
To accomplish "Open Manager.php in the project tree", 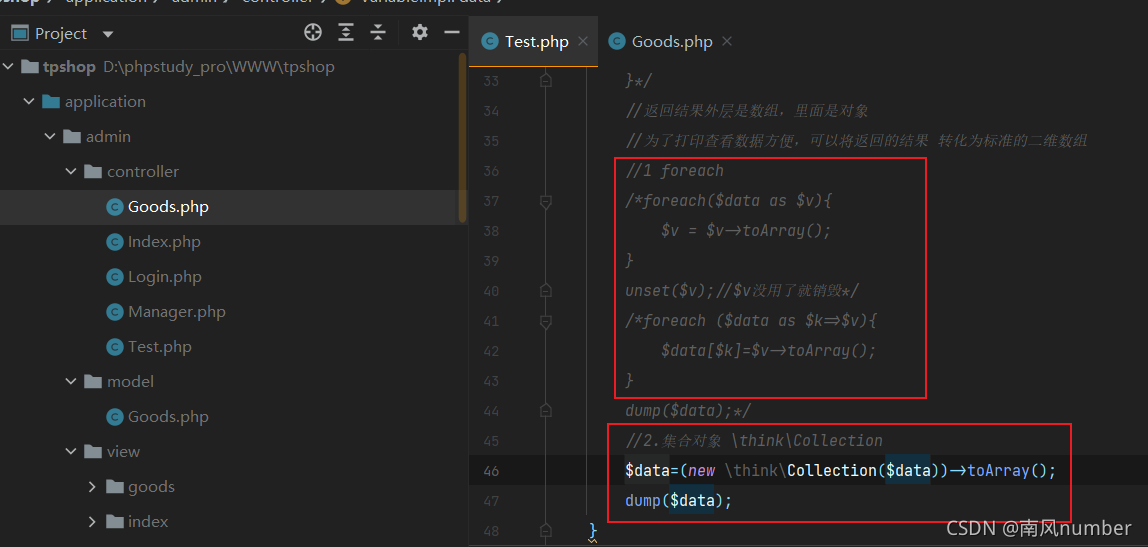I will [176, 312].
